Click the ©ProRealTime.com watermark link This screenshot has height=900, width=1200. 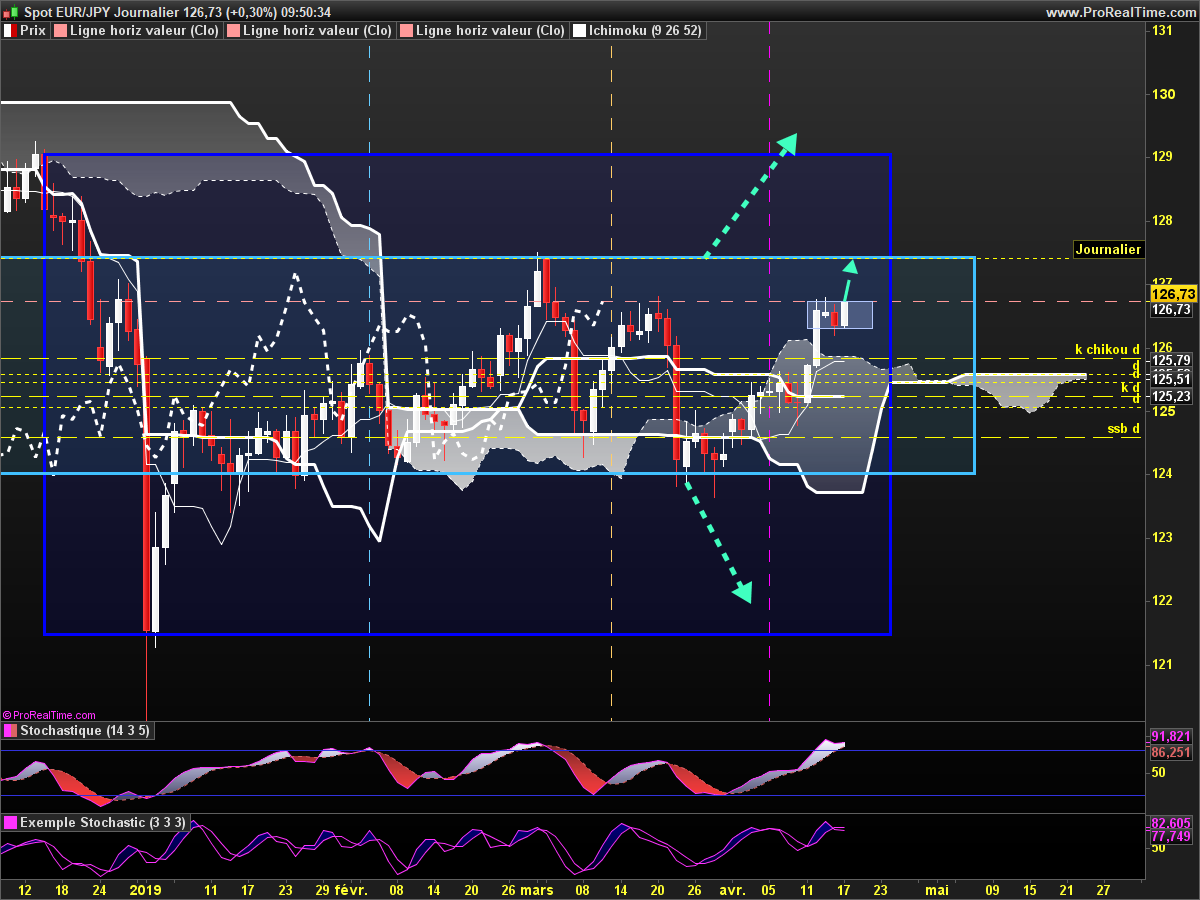[50, 715]
